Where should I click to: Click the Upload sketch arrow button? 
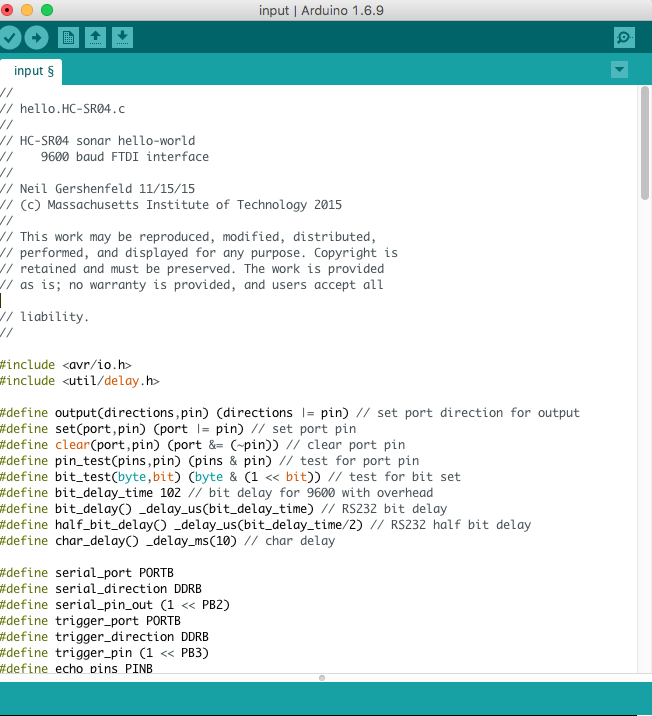(37, 37)
